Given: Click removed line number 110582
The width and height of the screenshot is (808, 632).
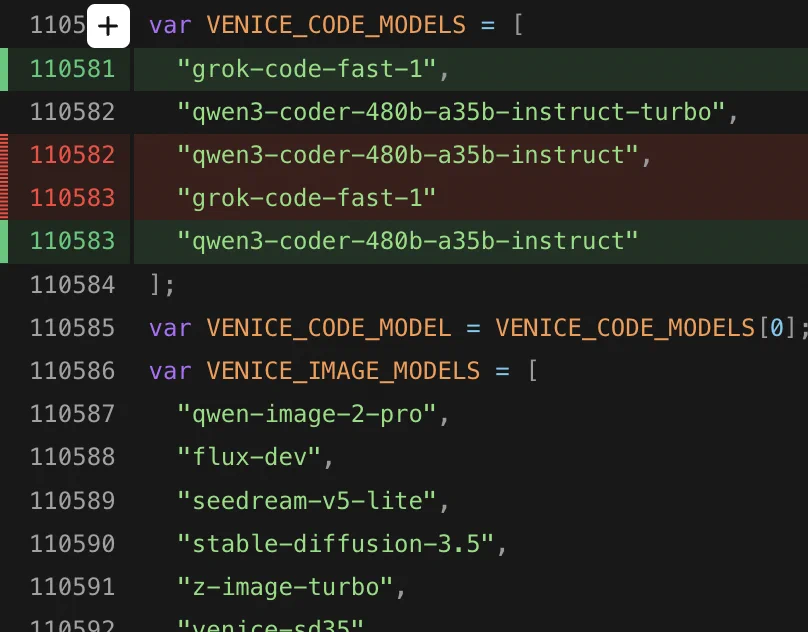Looking at the screenshot, I should [x=72, y=155].
